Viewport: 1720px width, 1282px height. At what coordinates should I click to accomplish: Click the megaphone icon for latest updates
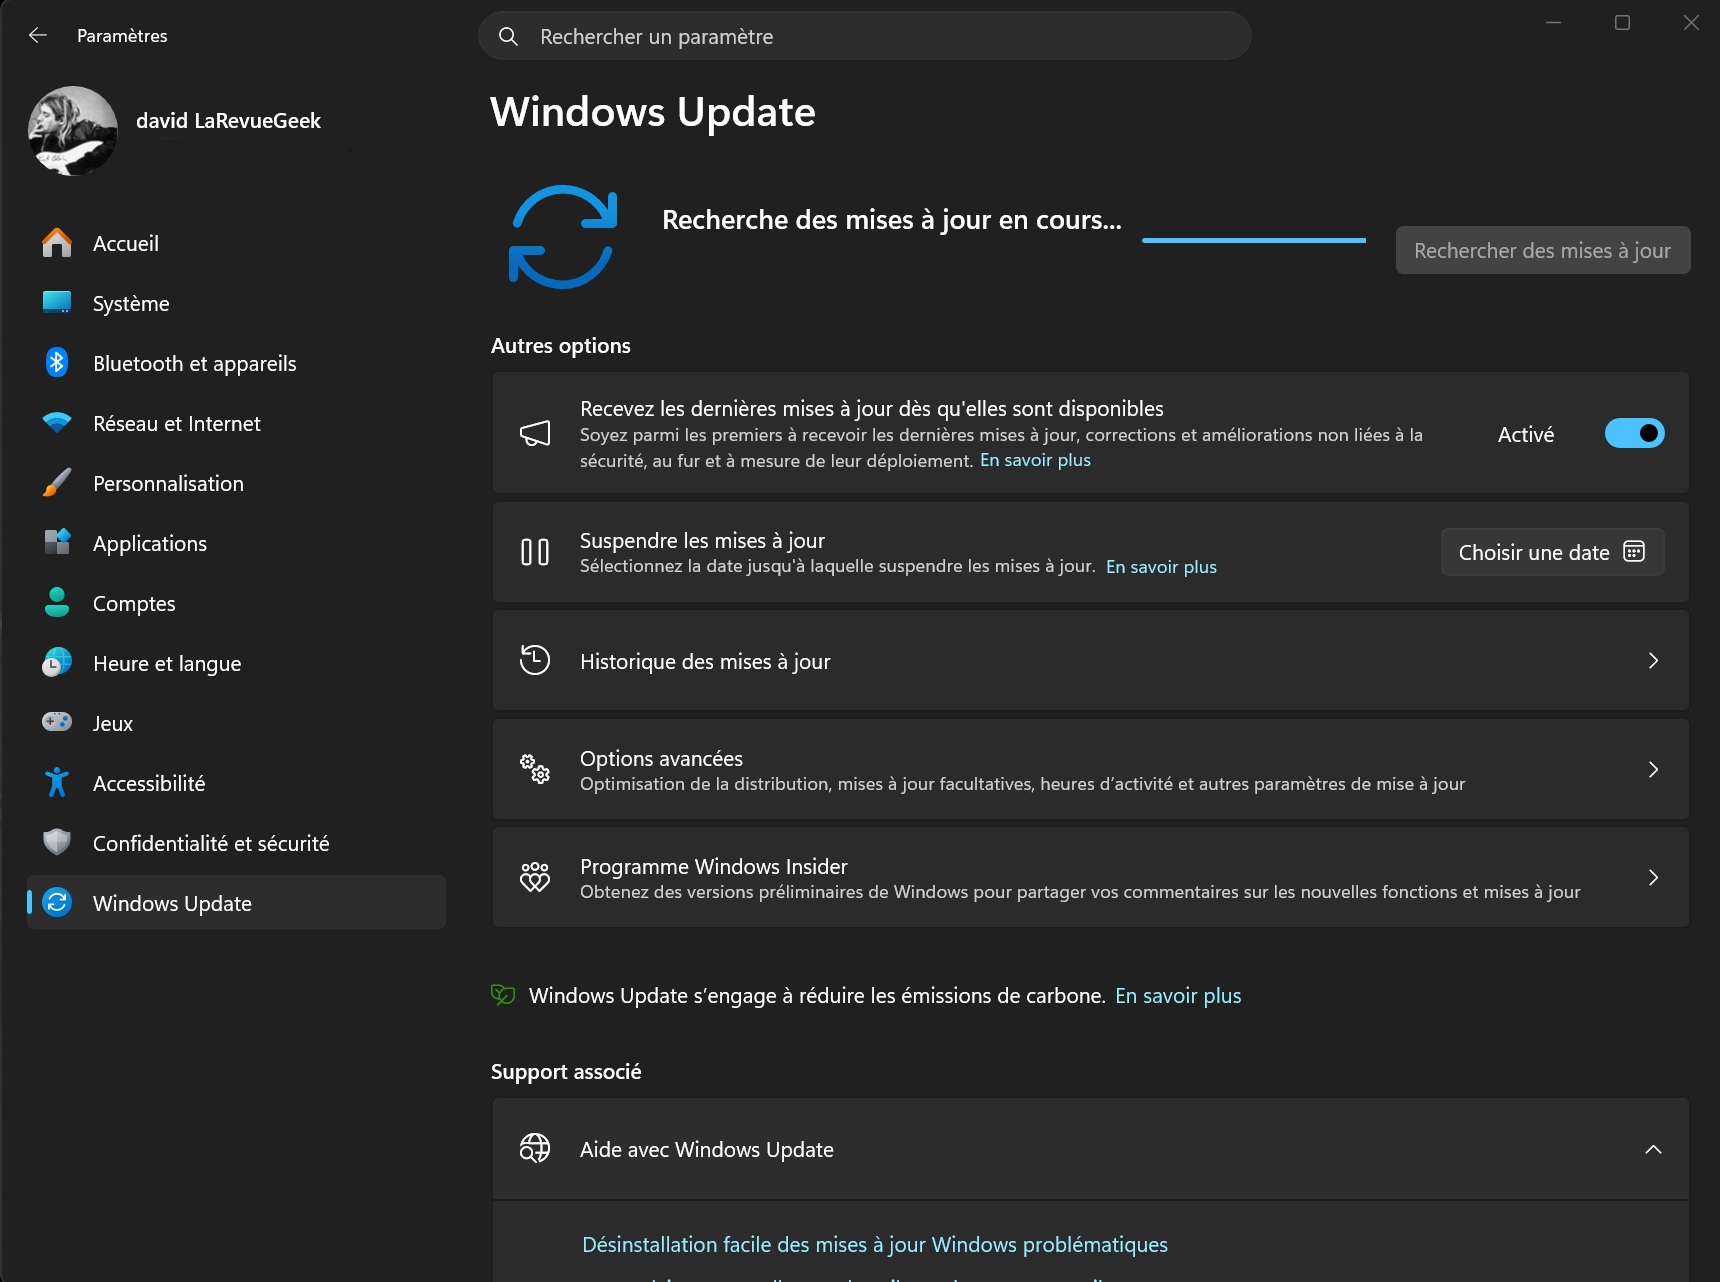535,433
